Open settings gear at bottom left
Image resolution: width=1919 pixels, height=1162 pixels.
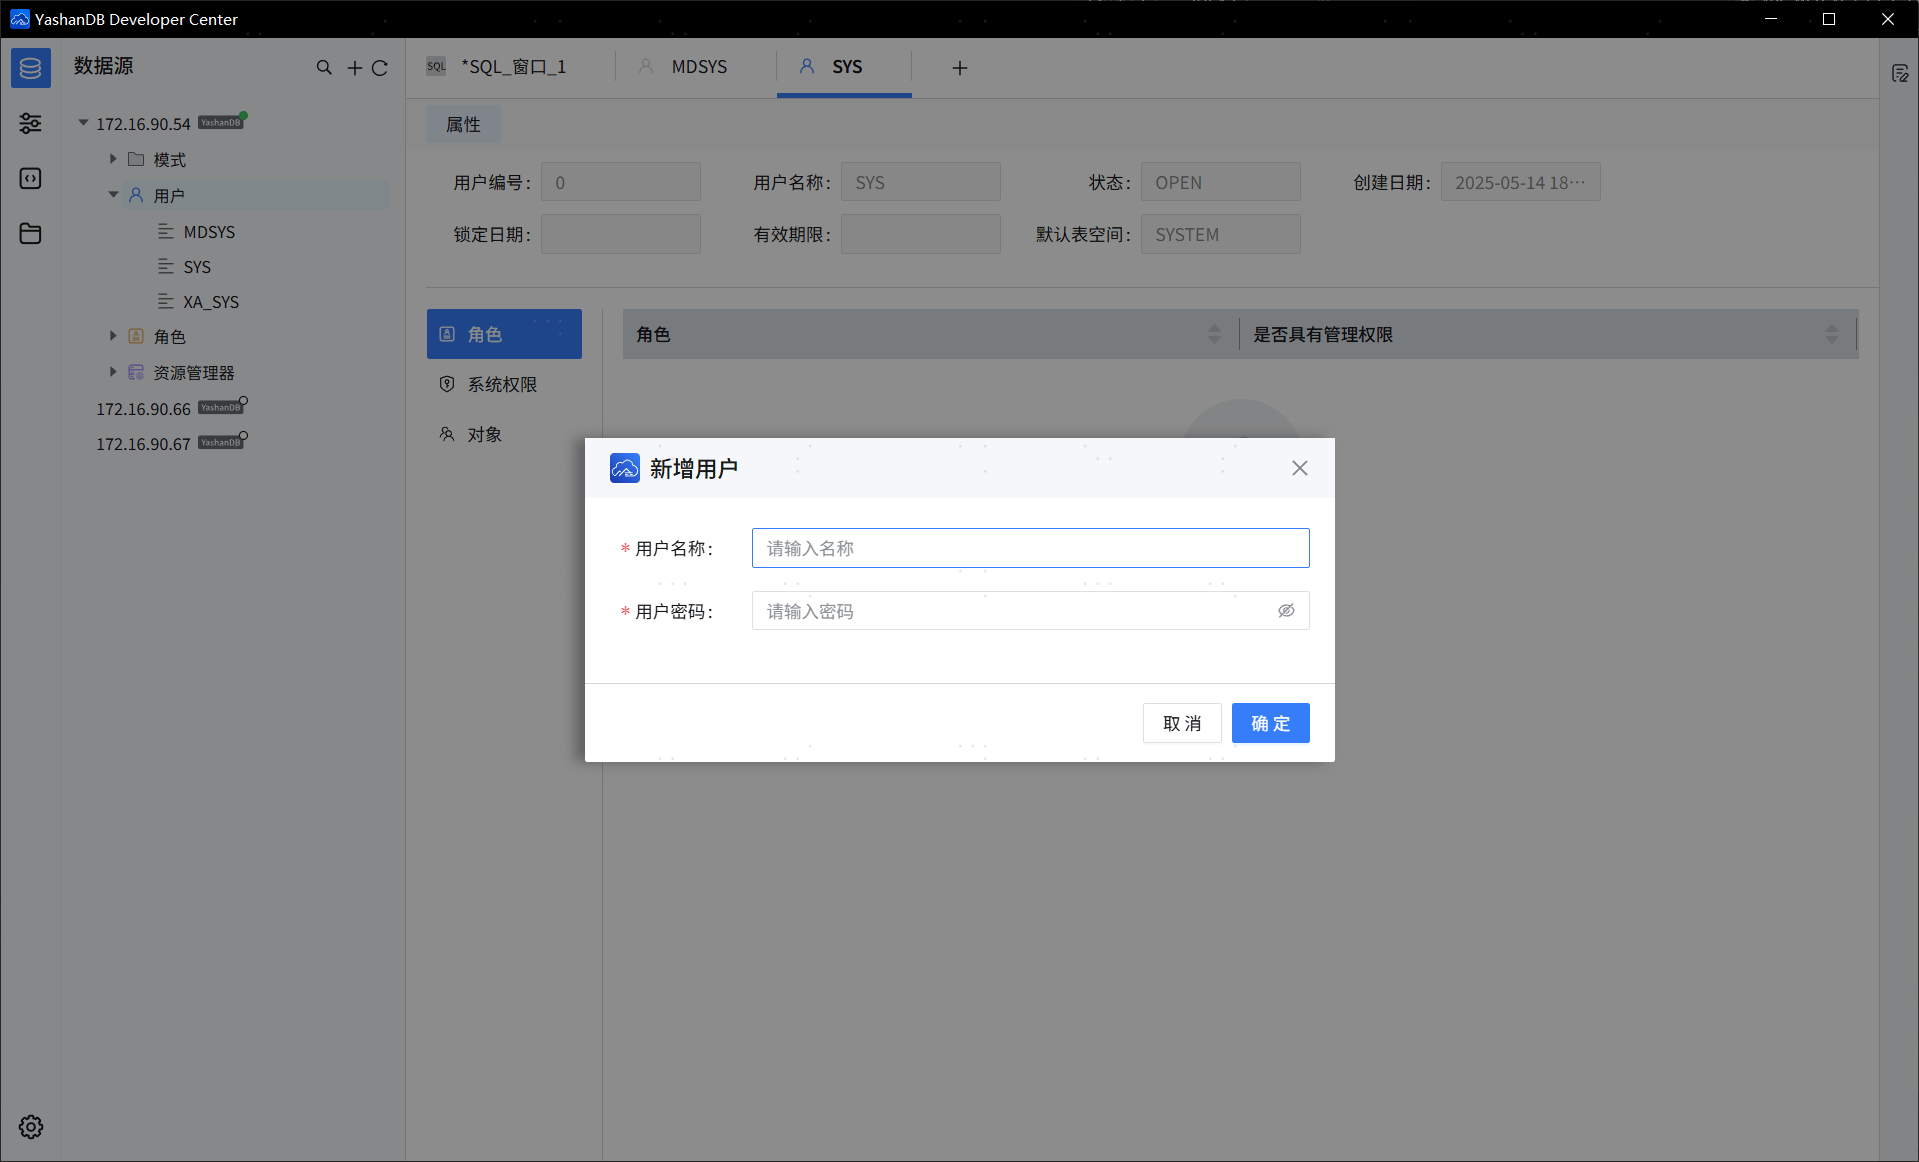[x=30, y=1127]
